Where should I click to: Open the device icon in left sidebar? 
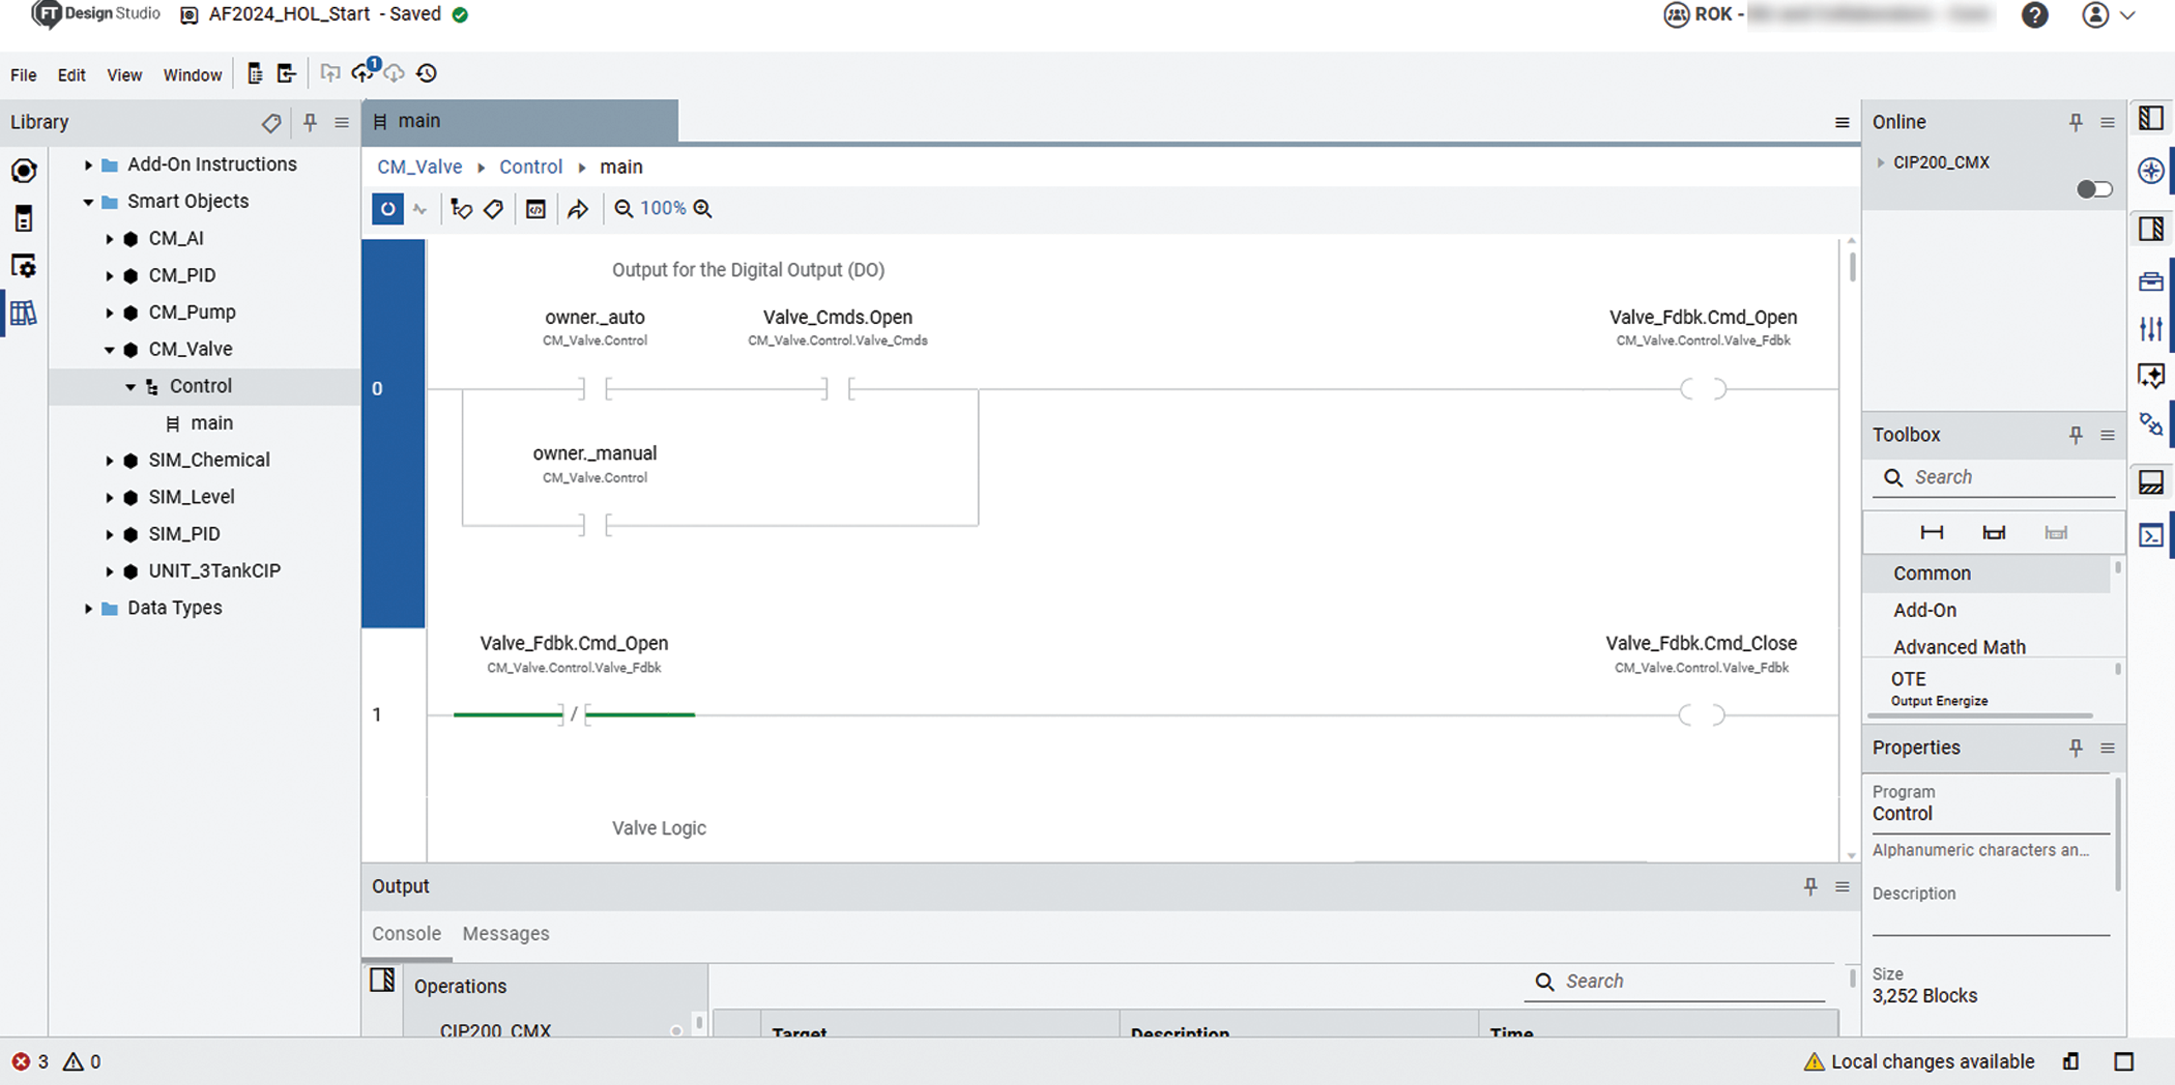click(x=24, y=218)
